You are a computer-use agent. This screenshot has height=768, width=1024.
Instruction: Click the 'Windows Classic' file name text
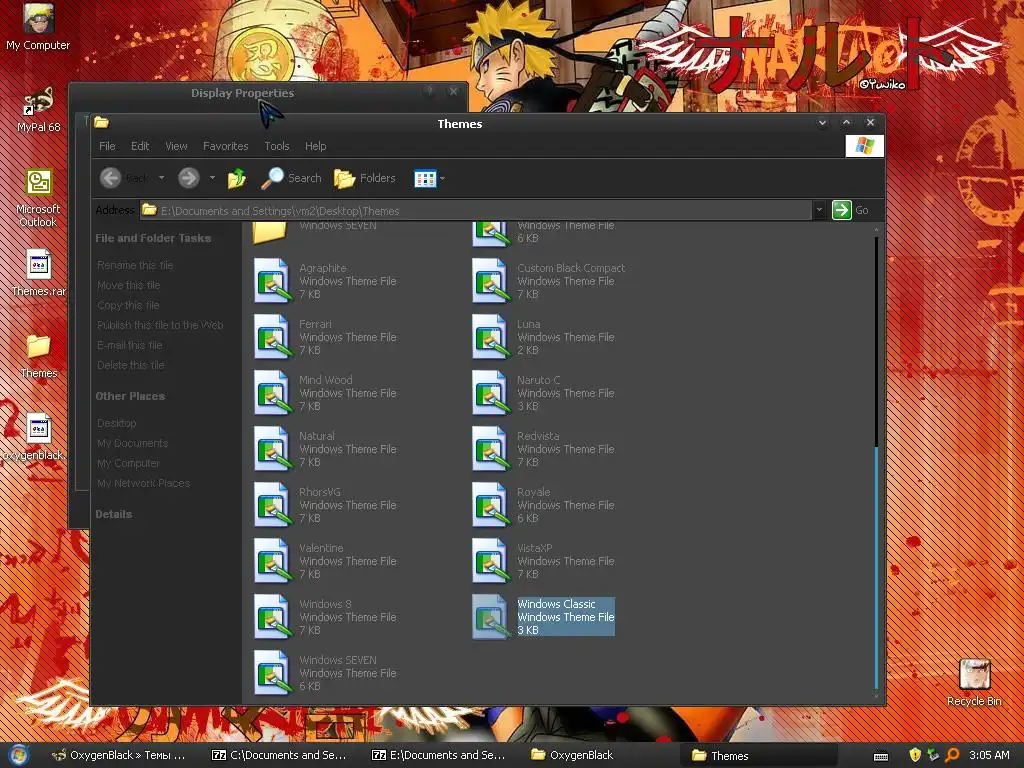point(556,604)
